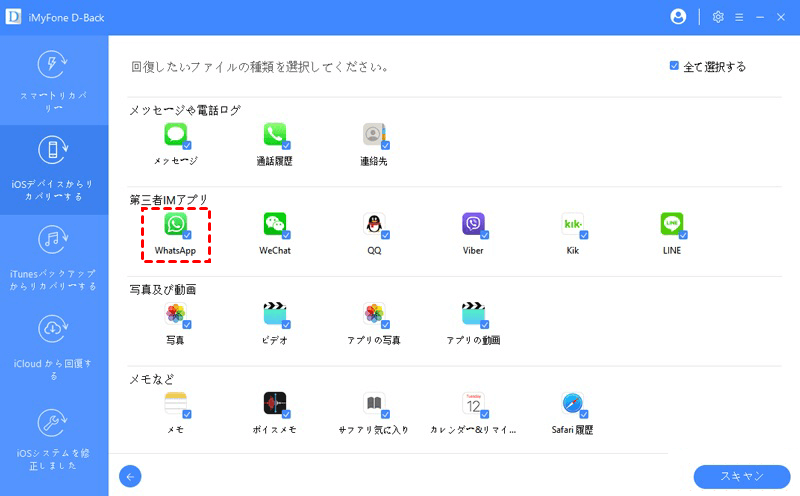Choose the QQ penguin icon
This screenshot has width=800, height=496.
coord(374,223)
